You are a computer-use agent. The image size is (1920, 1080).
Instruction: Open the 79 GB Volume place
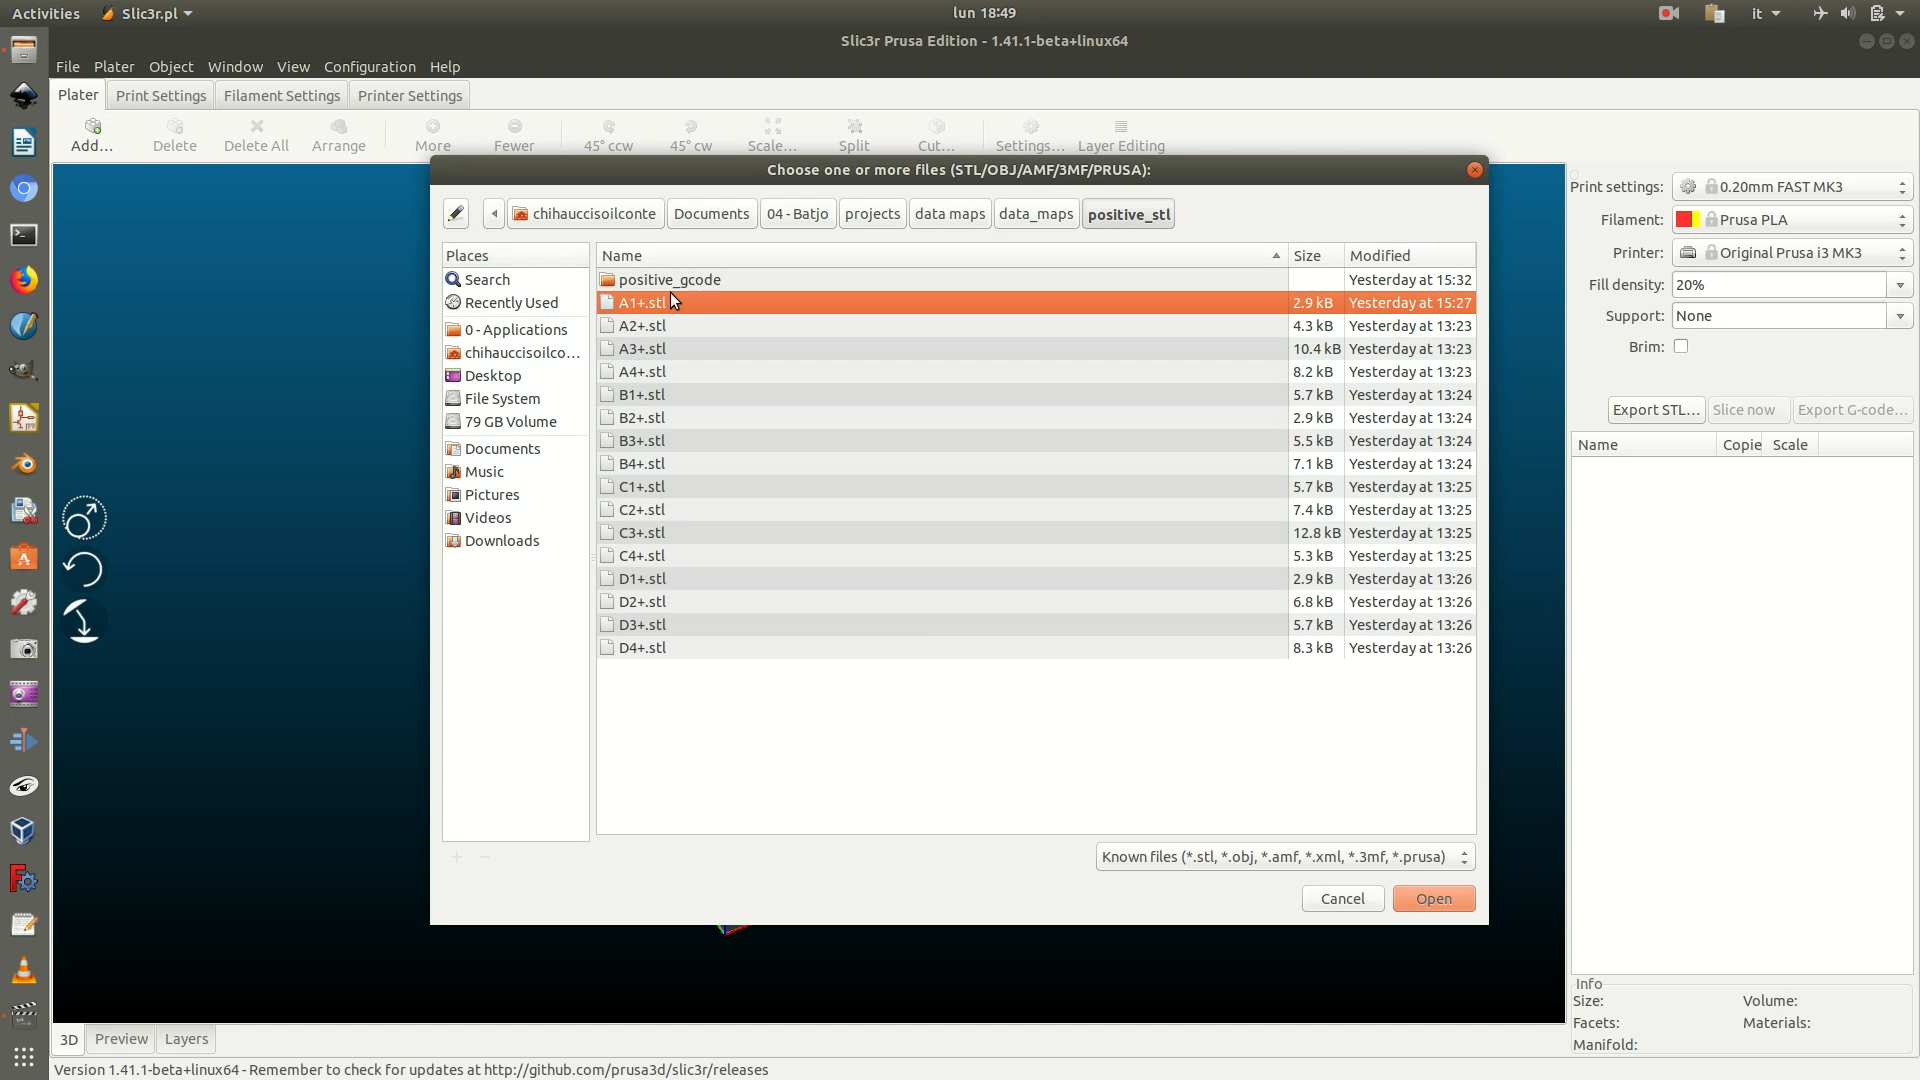pyautogui.click(x=515, y=422)
